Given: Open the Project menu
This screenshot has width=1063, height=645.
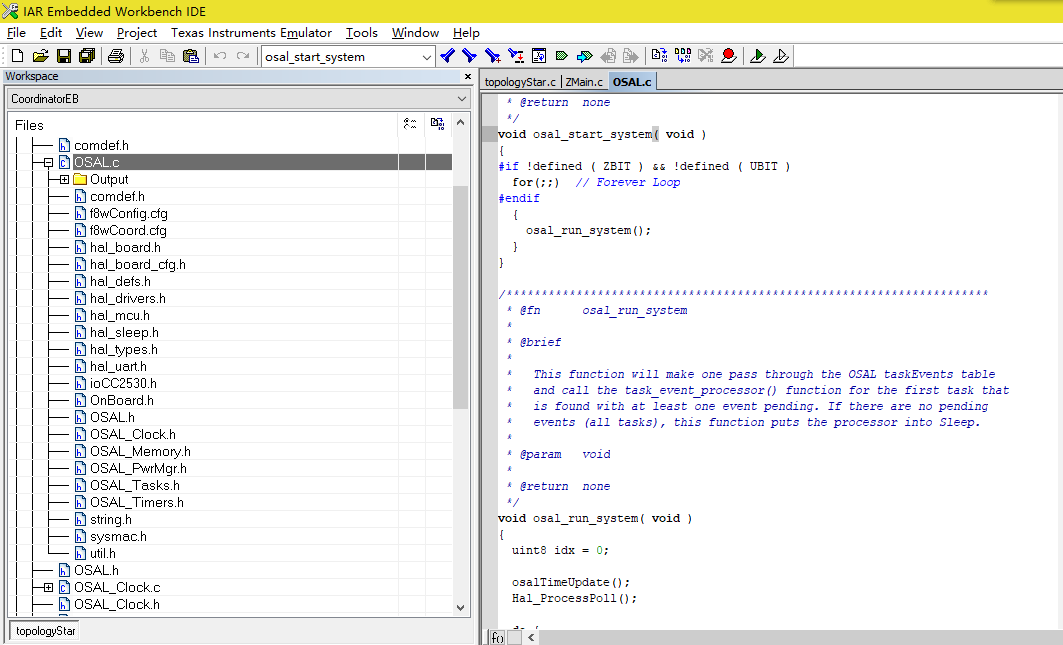Looking at the screenshot, I should pyautogui.click(x=137, y=33).
